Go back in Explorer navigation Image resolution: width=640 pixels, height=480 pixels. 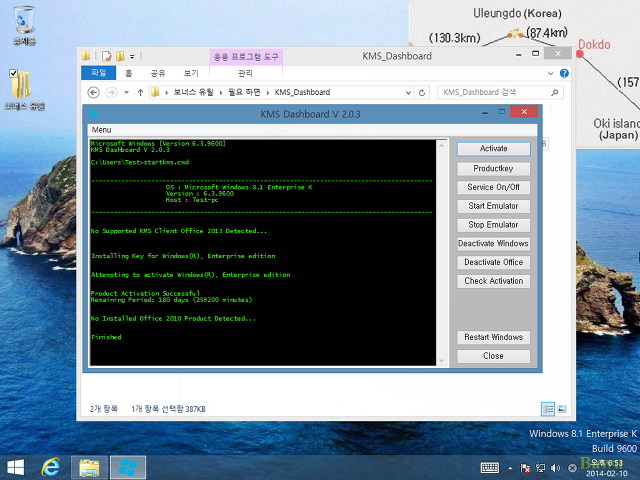(x=93, y=93)
